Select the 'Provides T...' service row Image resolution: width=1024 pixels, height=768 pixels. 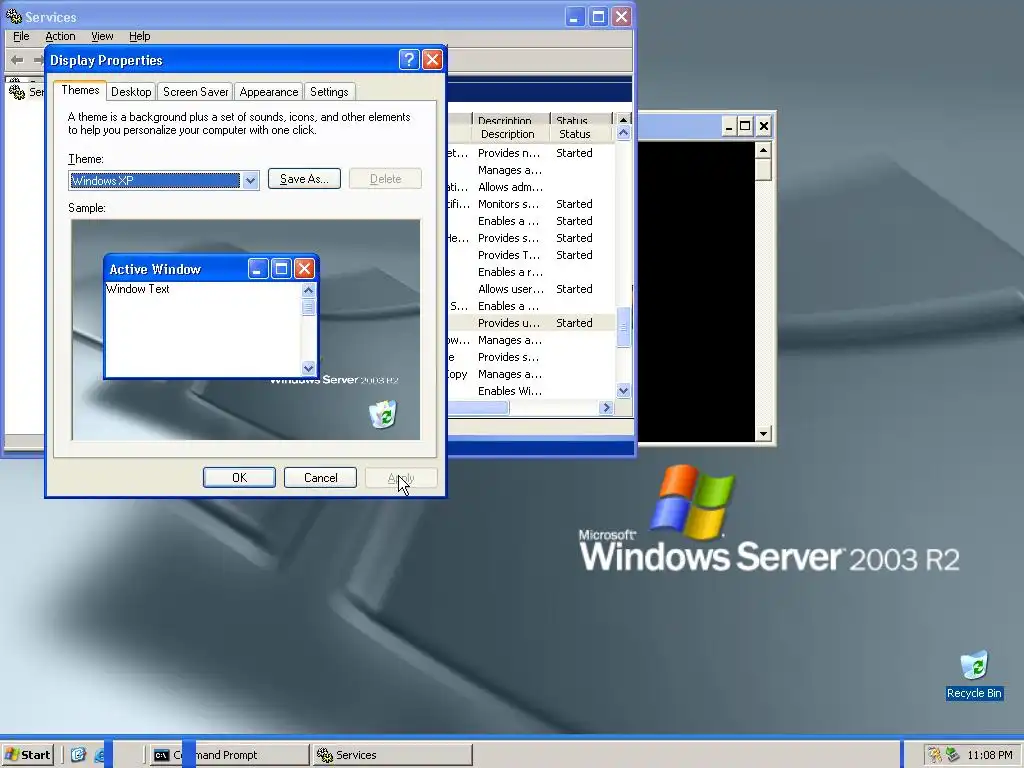(530, 255)
